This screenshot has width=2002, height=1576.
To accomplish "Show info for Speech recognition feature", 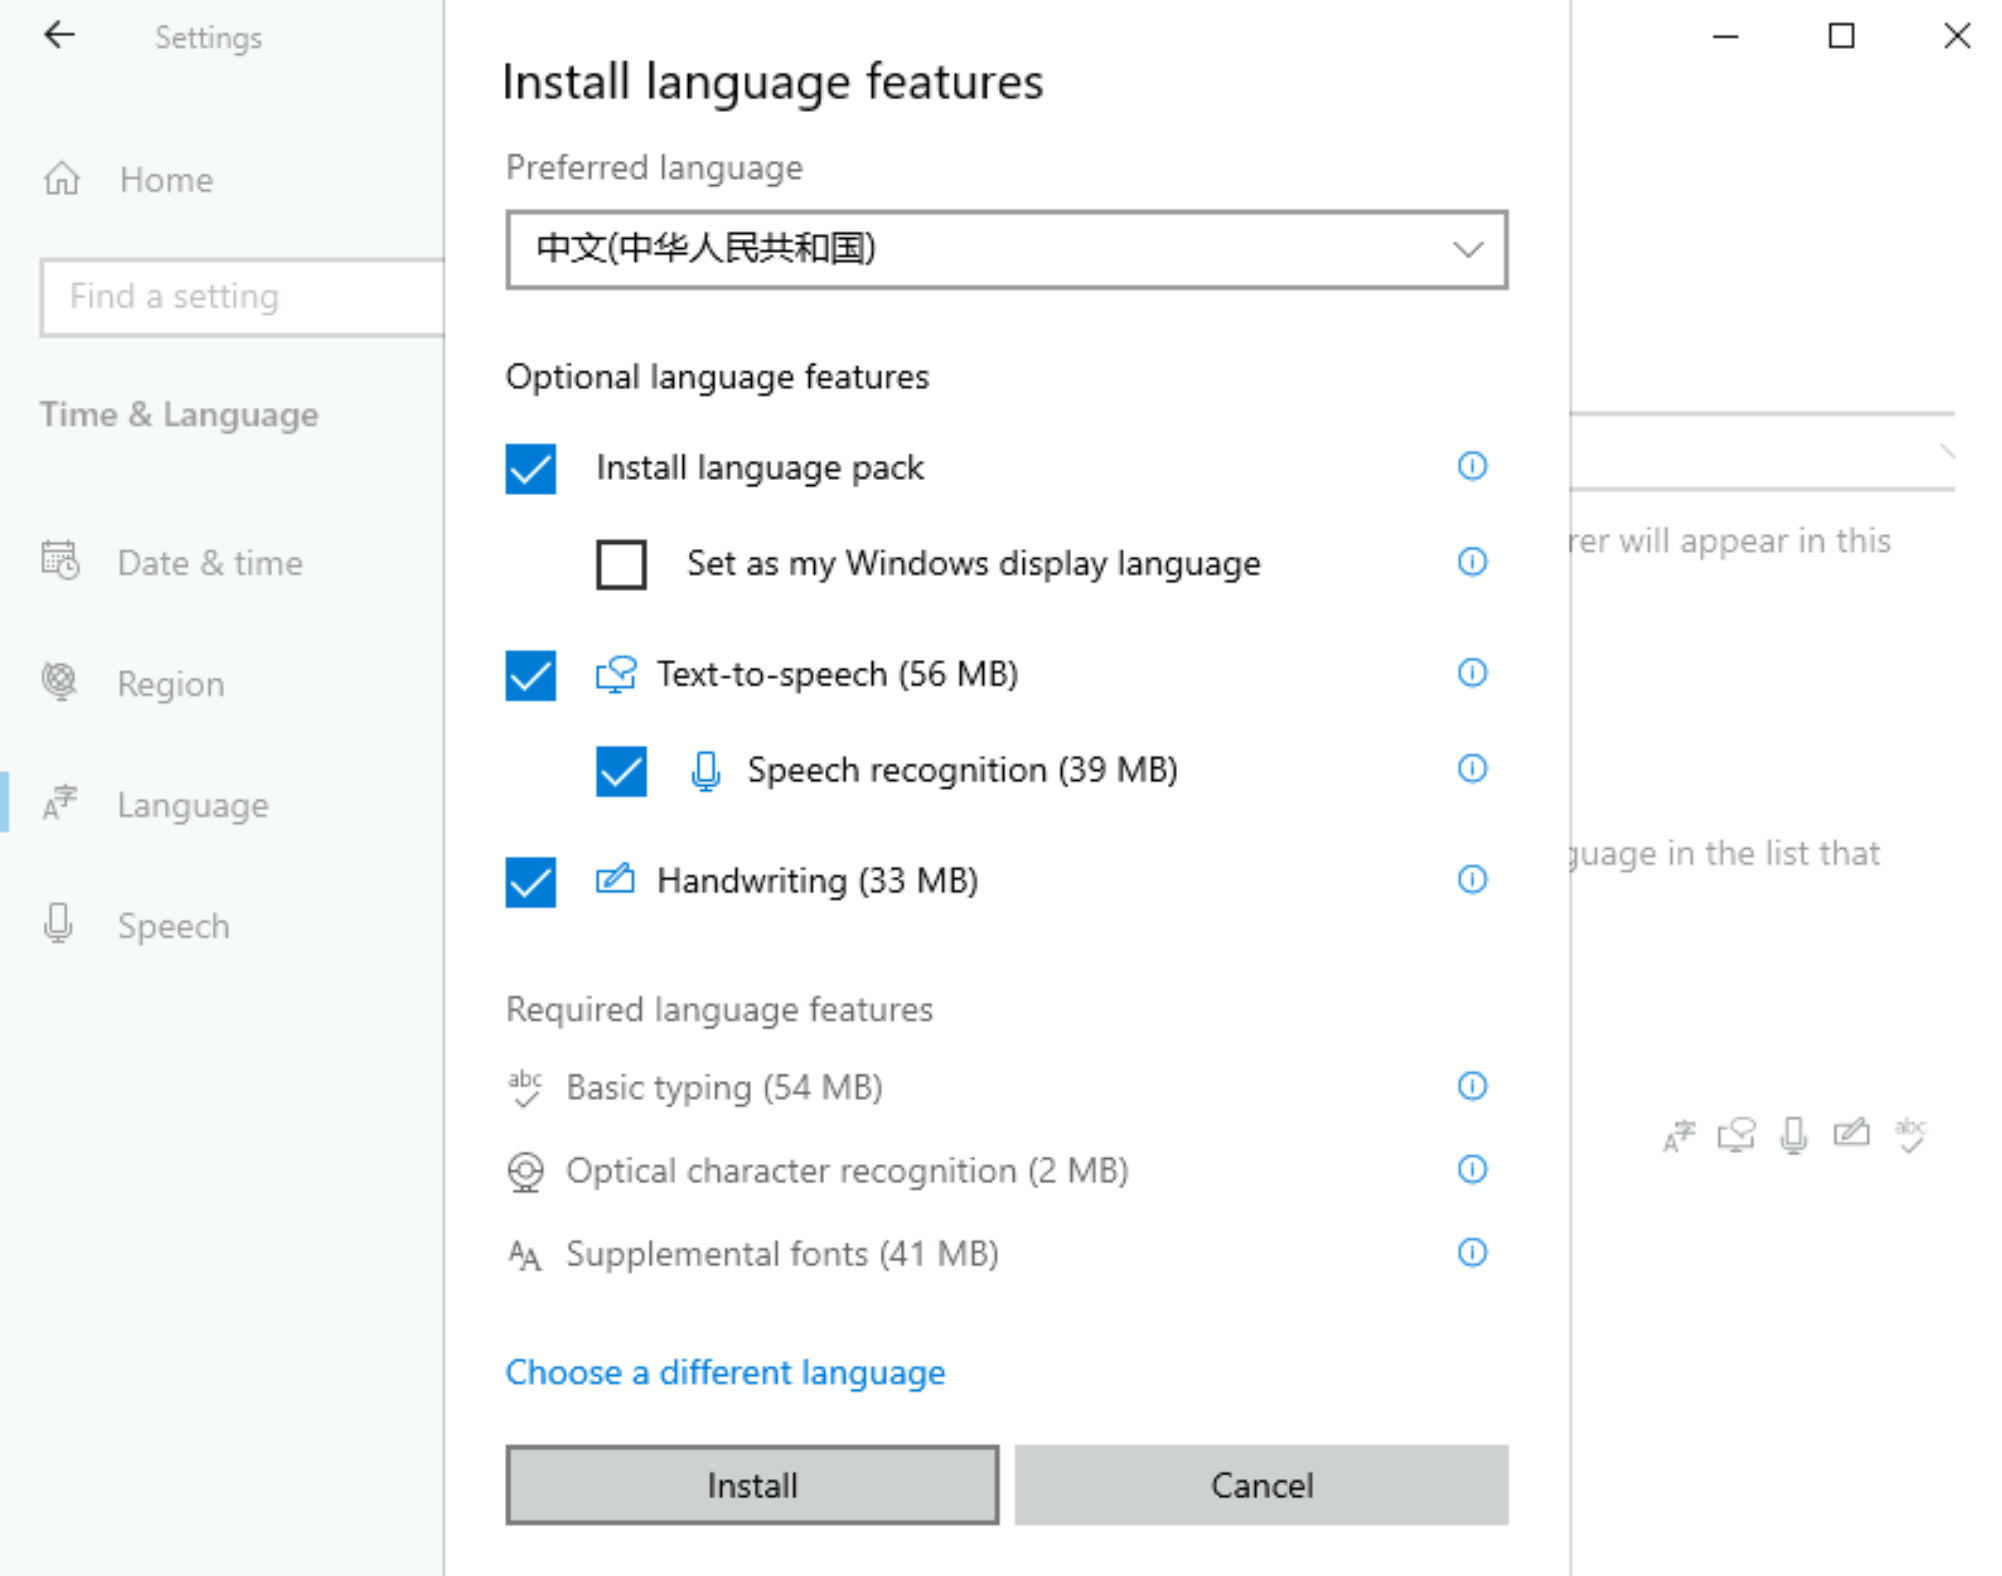I will 1472,769.
